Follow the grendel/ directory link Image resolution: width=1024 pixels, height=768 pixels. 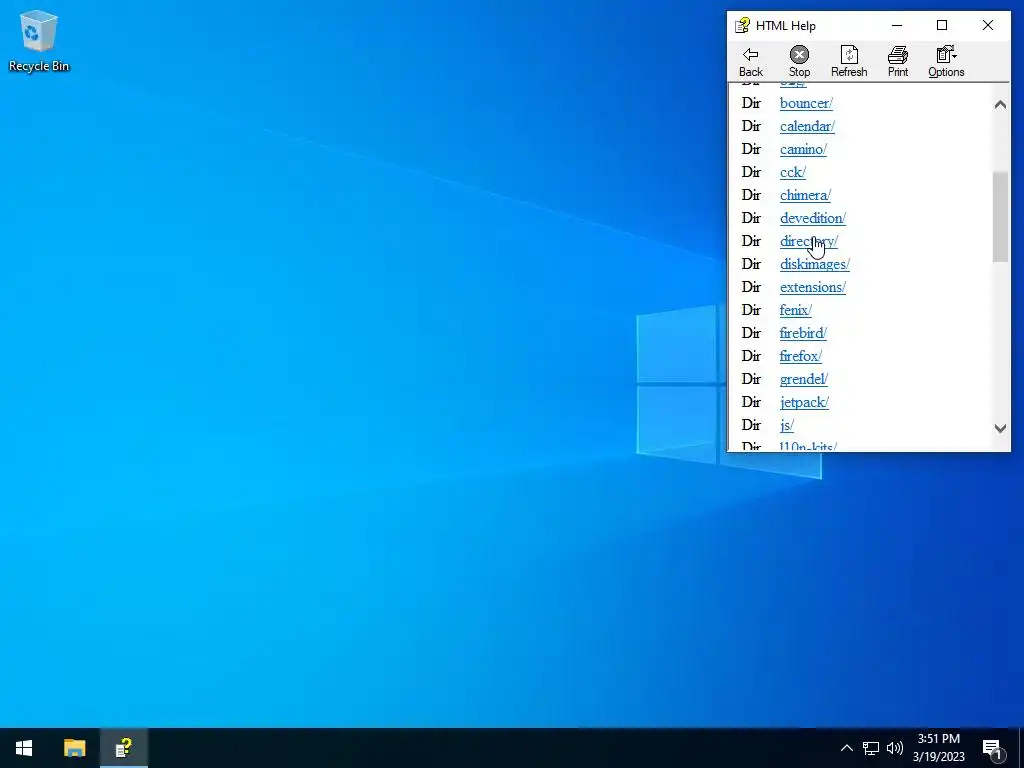coord(804,379)
